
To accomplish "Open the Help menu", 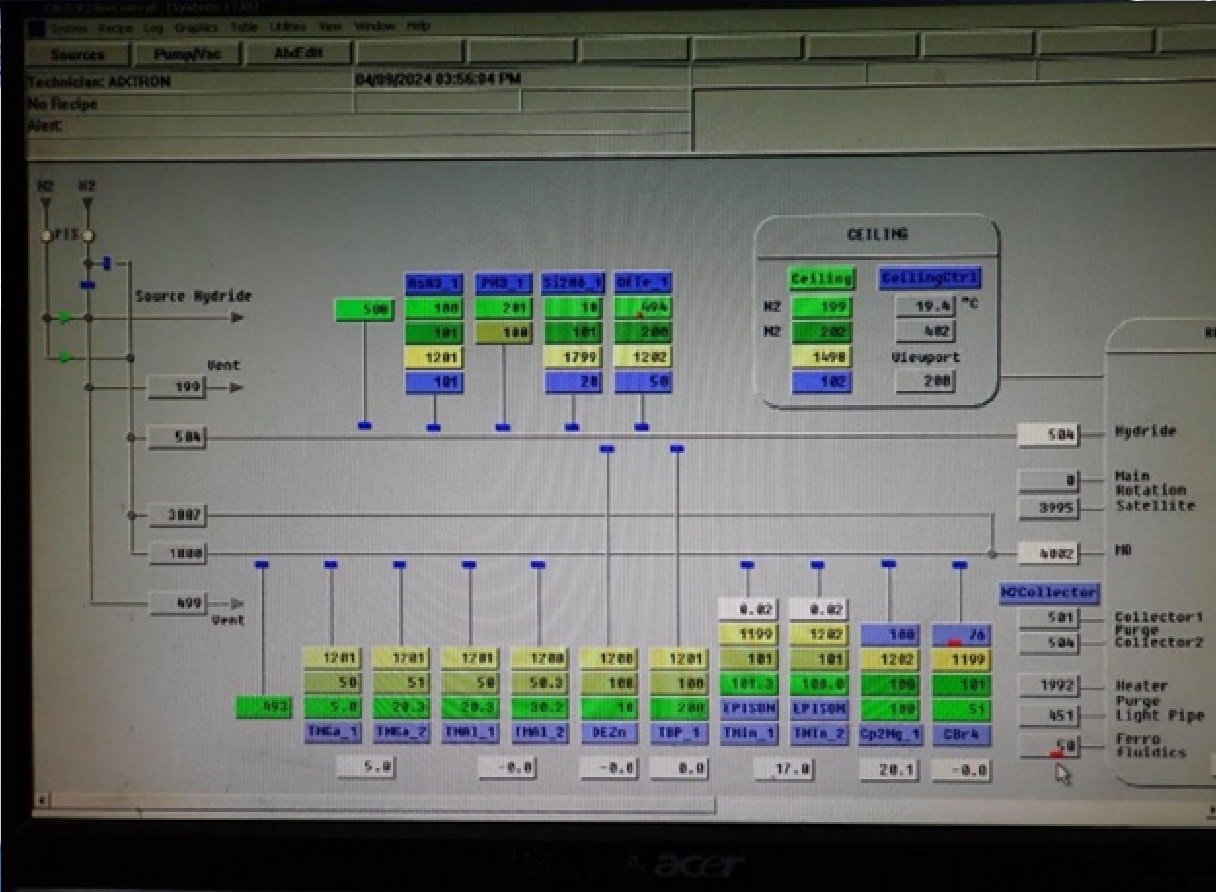I will (x=417, y=26).
